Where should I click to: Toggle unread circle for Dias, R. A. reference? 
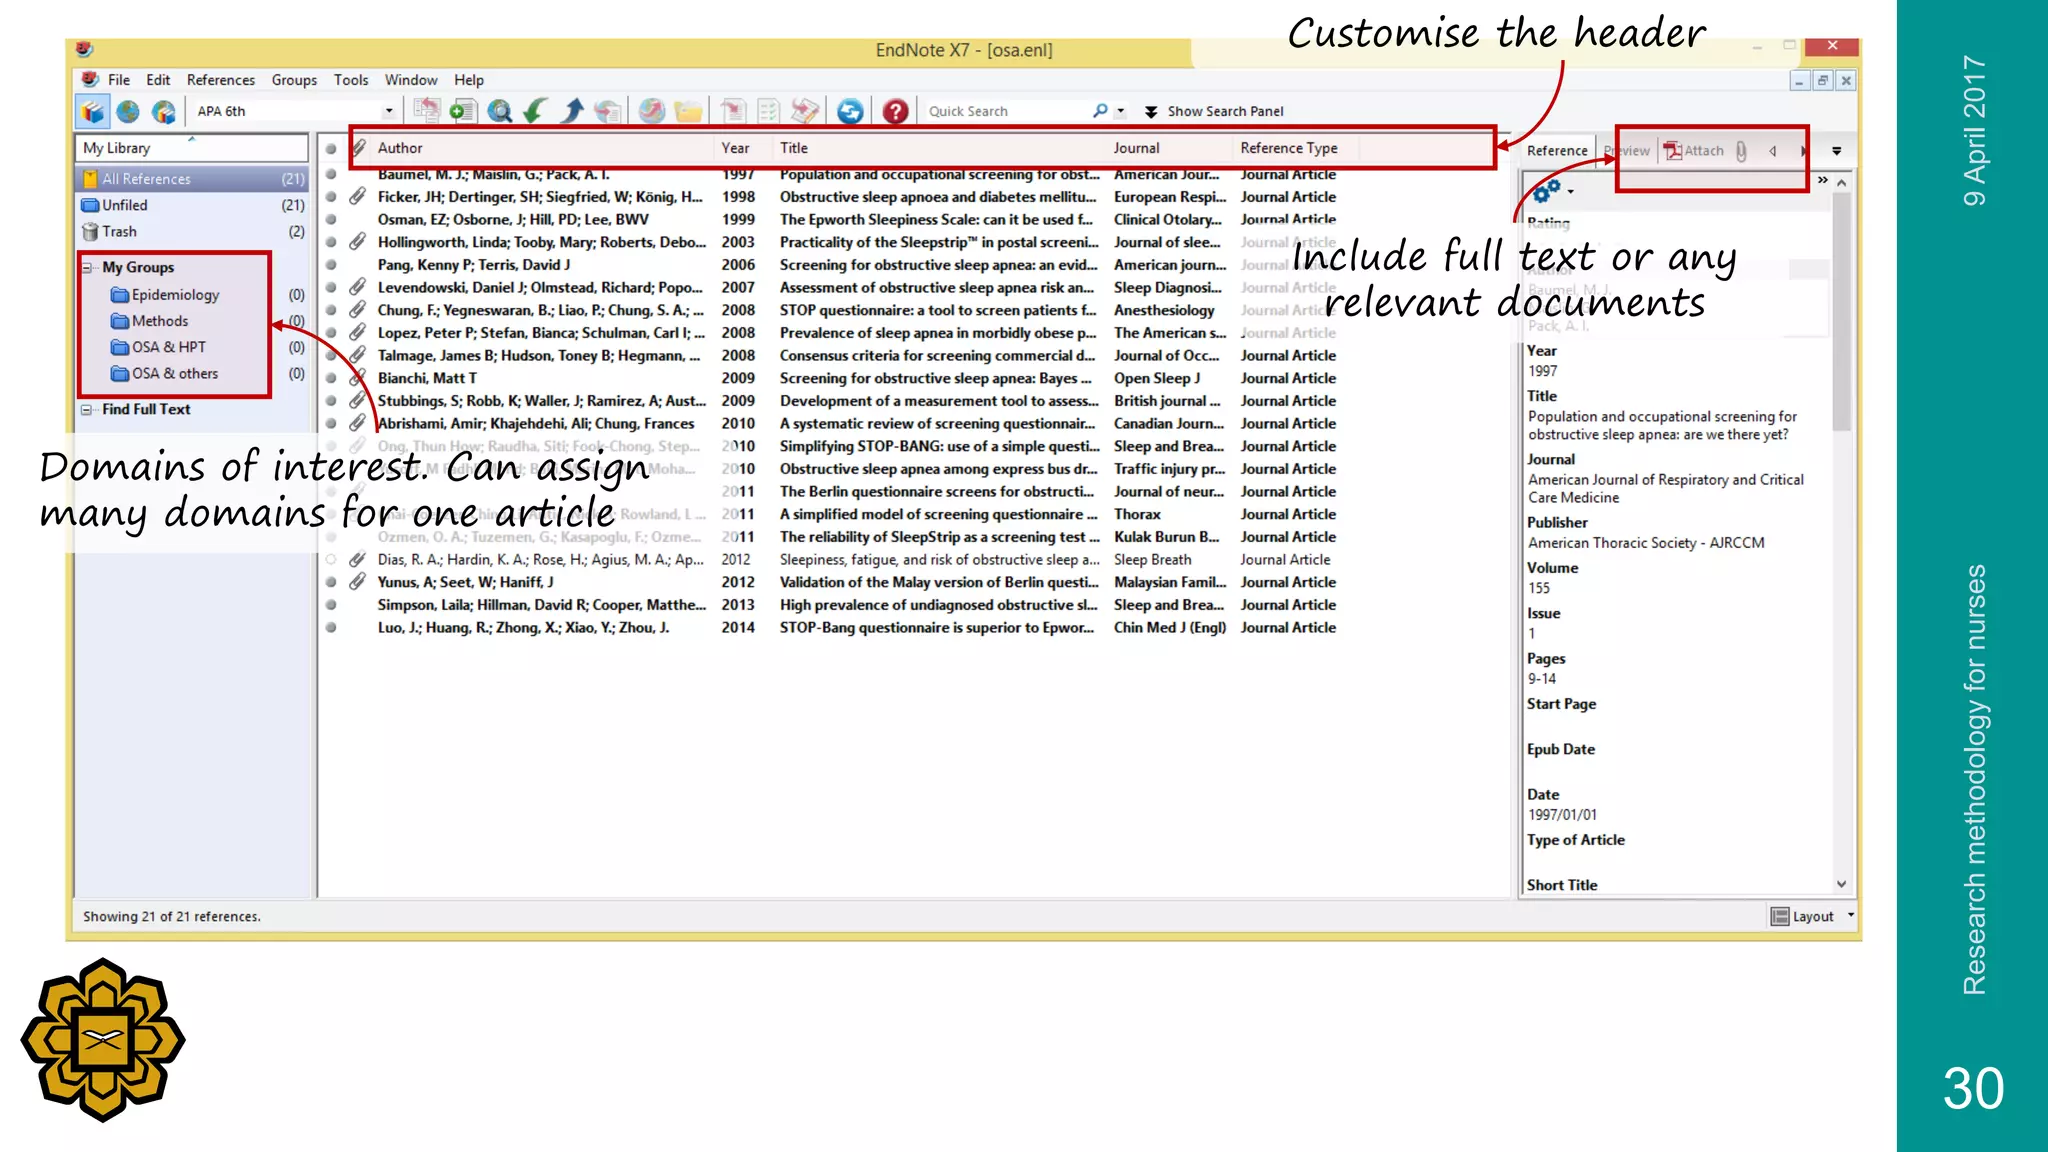[x=331, y=560]
